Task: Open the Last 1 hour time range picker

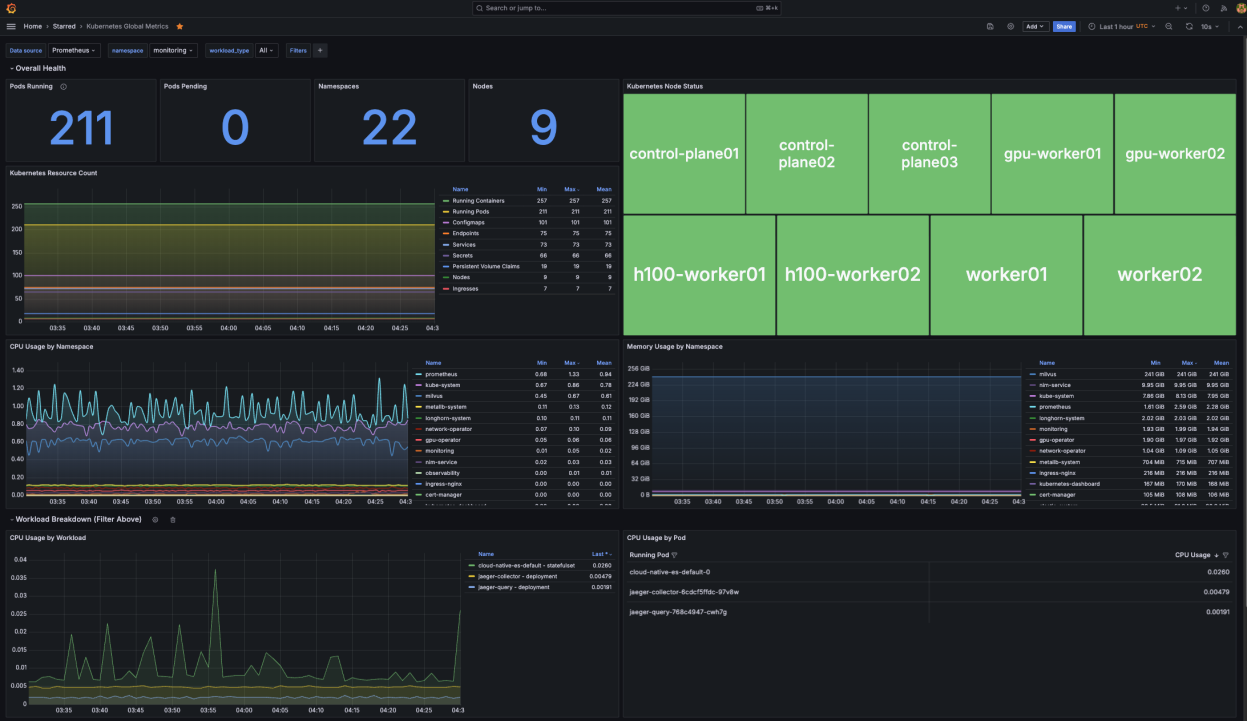Action: [x=1122, y=26]
